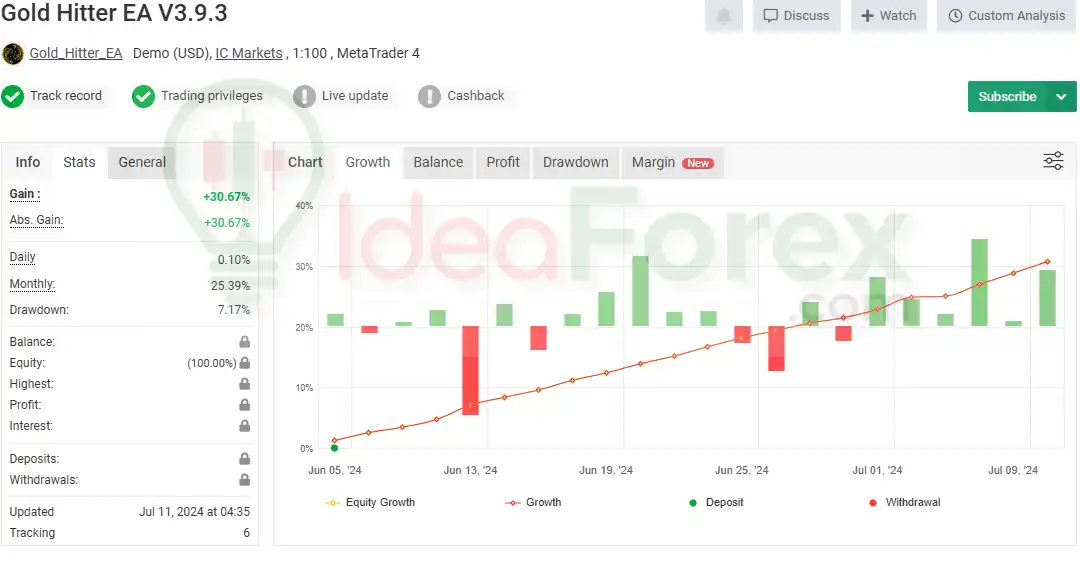
Task: Toggle Equity Growth series in legend
Action: [370, 502]
